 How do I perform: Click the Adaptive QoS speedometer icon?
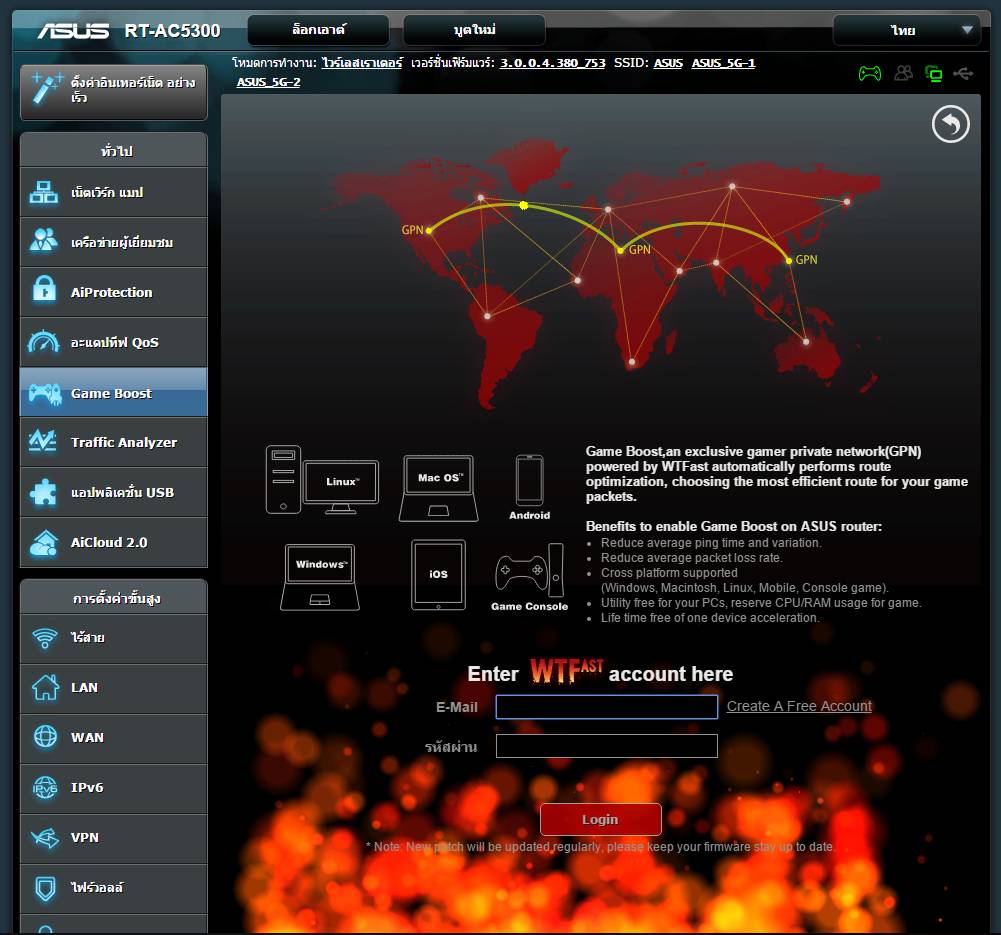43,341
